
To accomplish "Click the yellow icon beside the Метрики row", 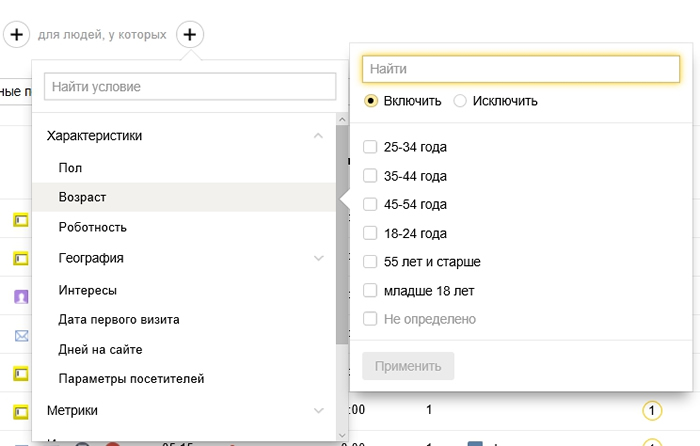I will tap(21, 411).
